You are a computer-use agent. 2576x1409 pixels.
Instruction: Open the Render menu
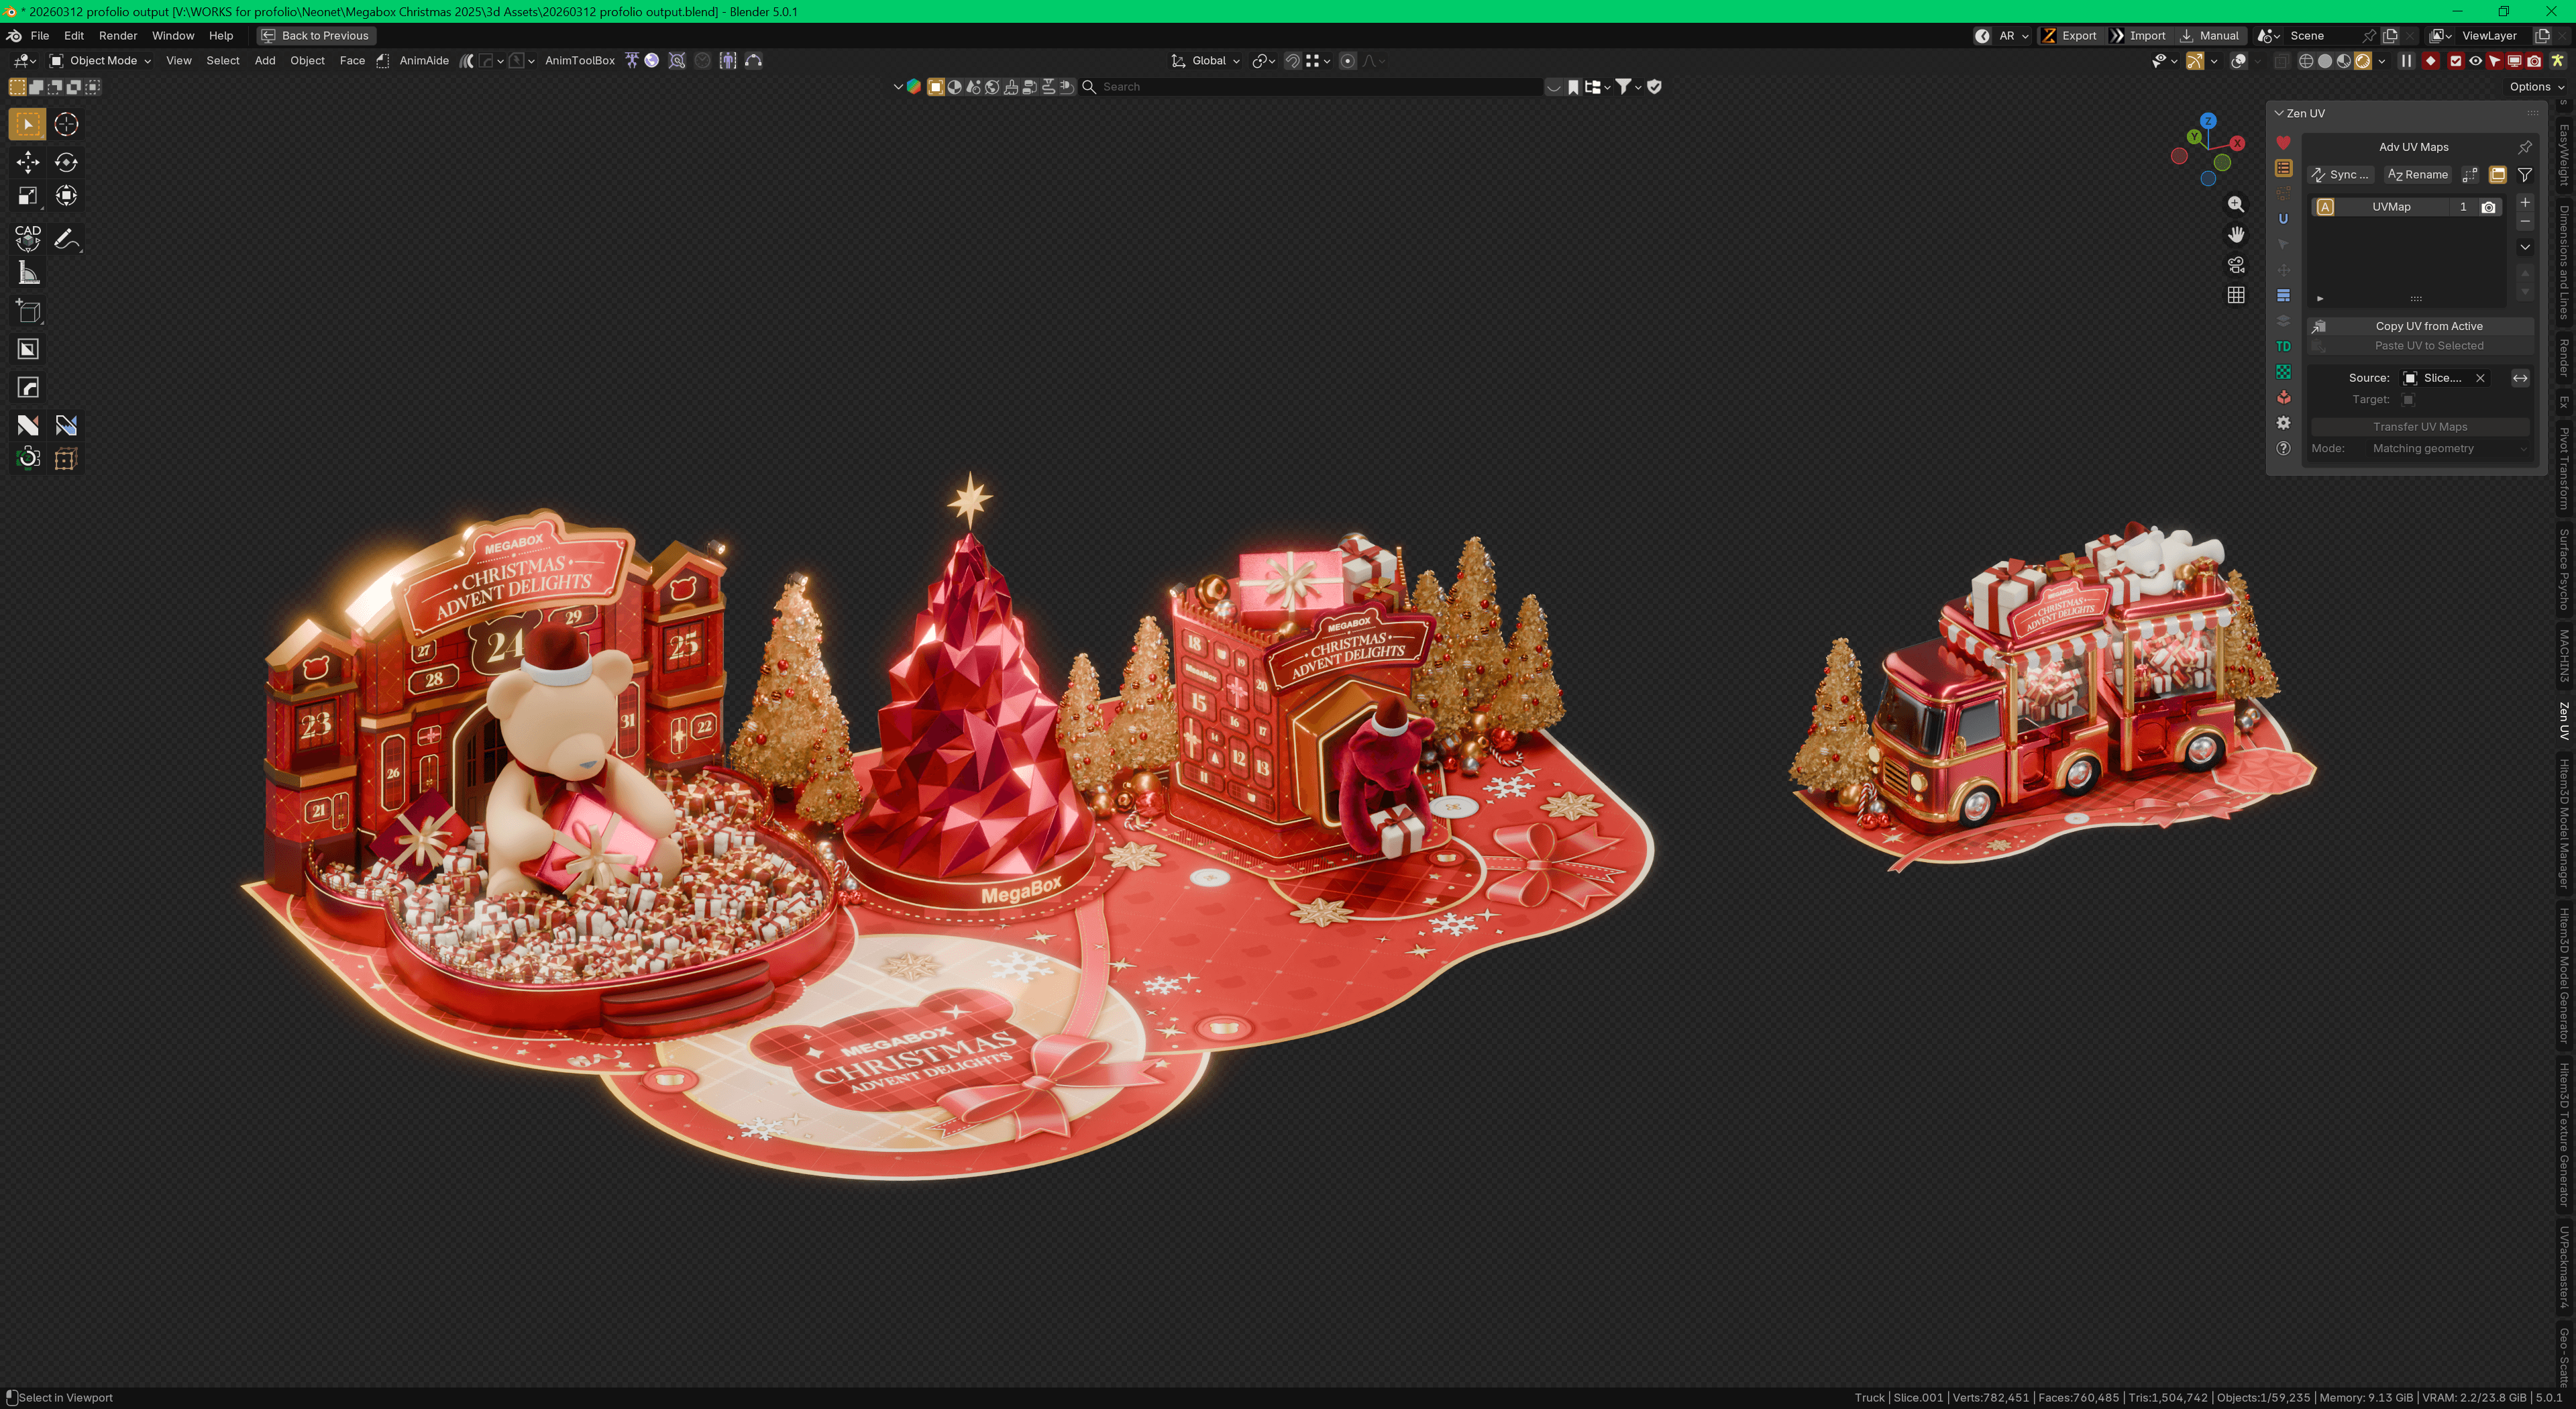tap(117, 36)
